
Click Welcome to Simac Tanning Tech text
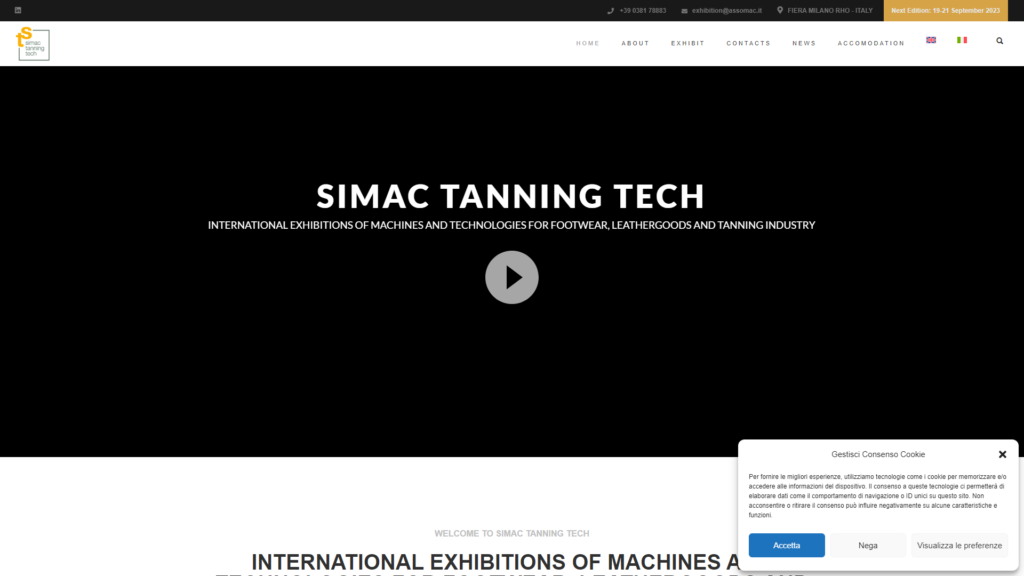pos(511,534)
